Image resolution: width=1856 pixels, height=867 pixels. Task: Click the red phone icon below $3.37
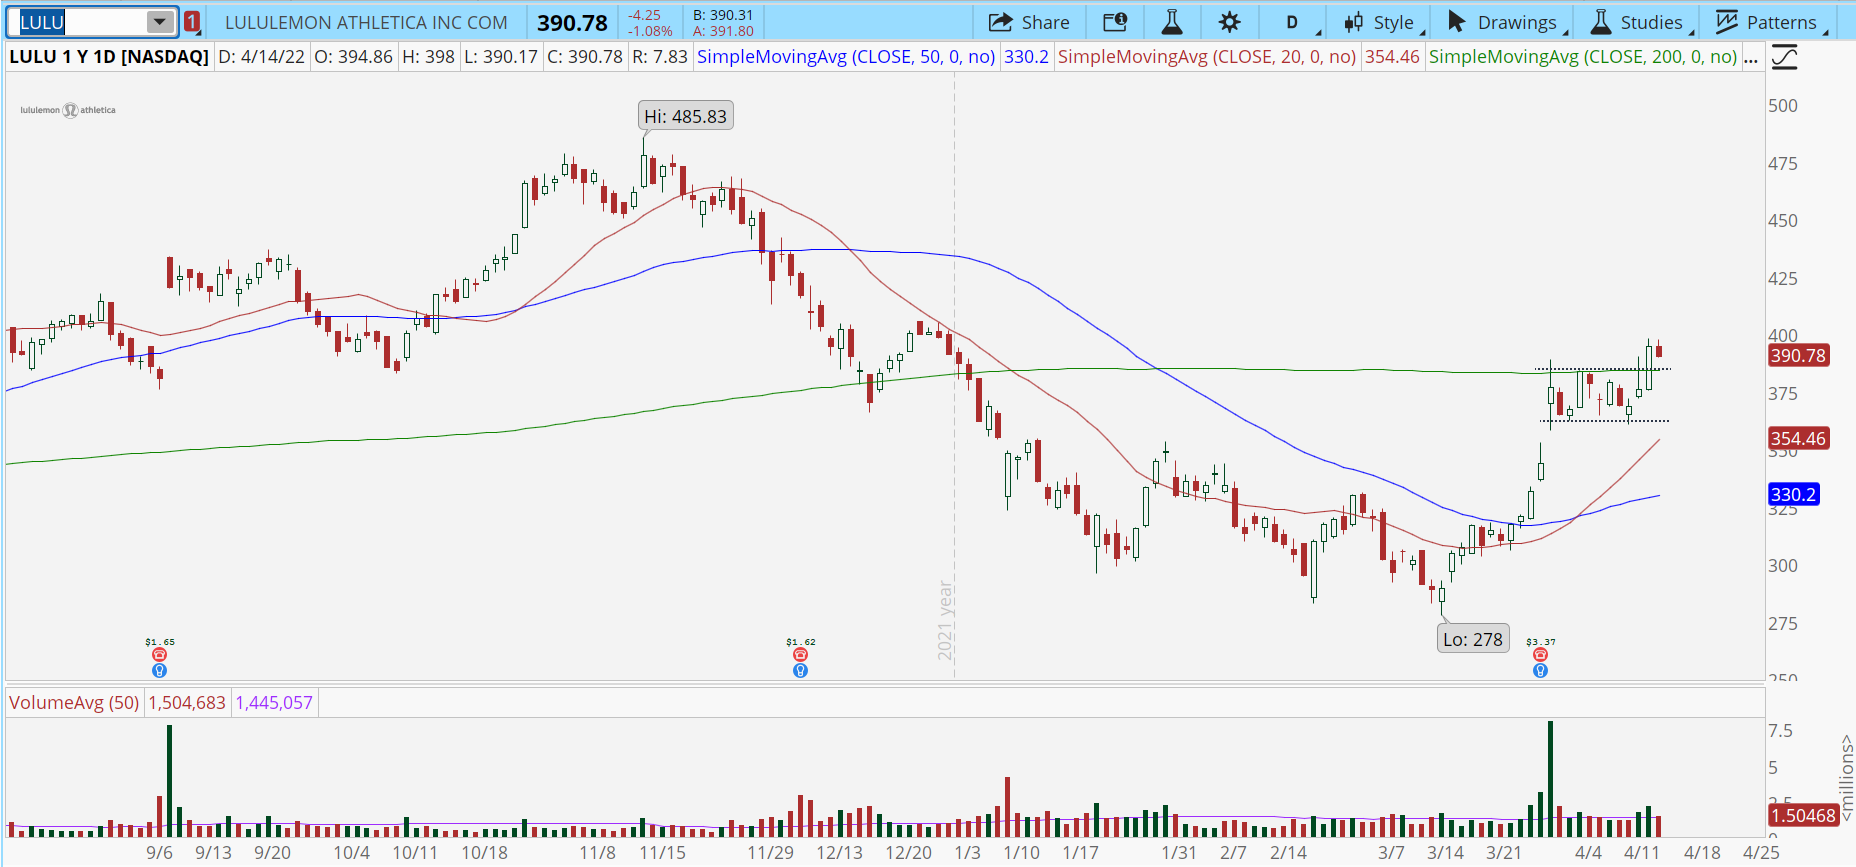(1540, 655)
